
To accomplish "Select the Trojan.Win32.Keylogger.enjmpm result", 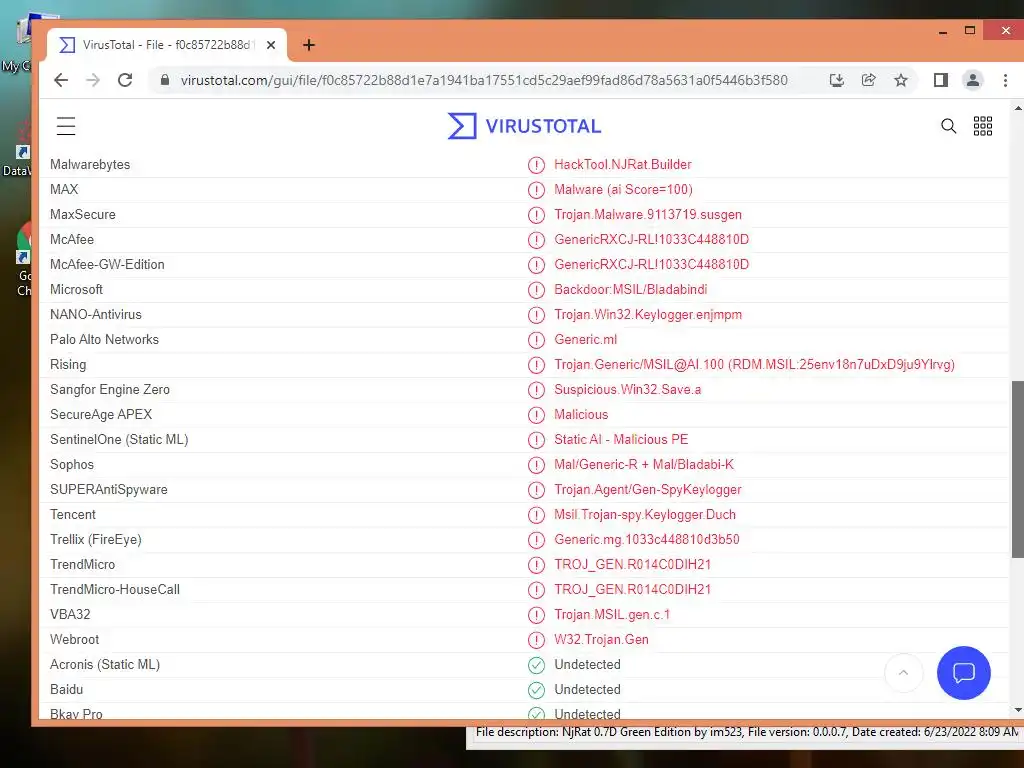I will [x=648, y=314].
